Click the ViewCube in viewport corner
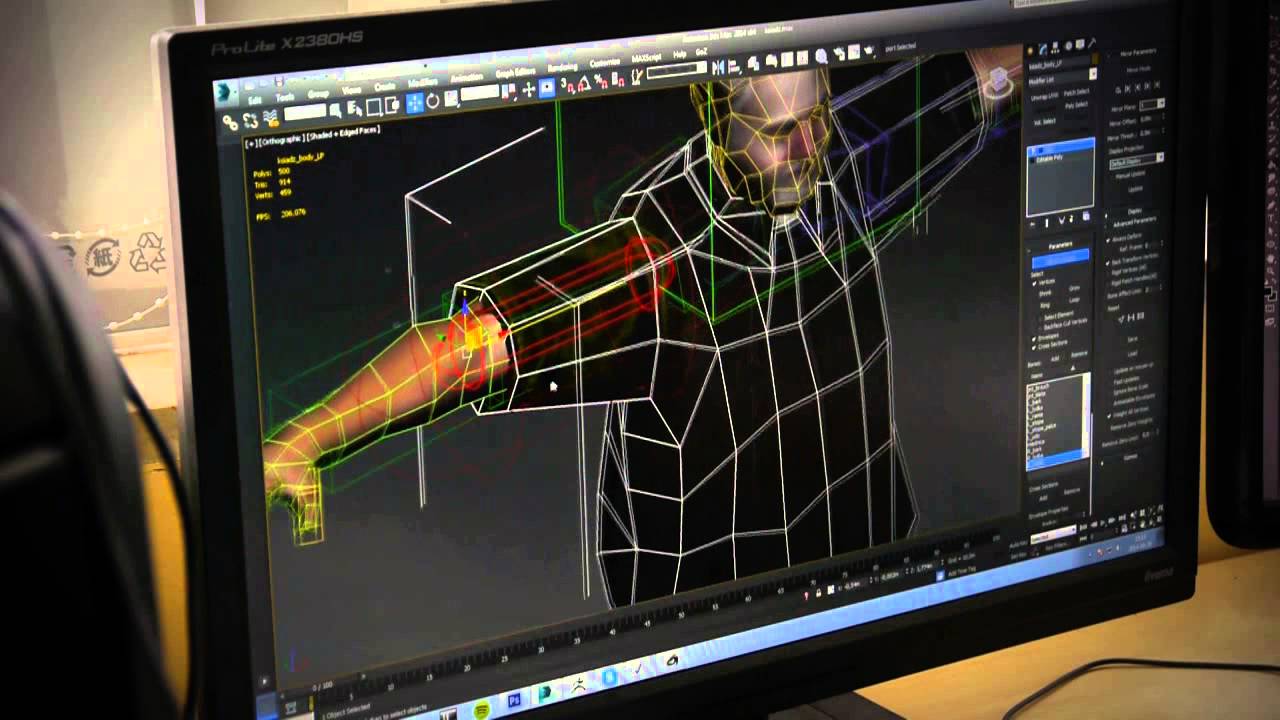This screenshot has height=720, width=1280. [998, 84]
